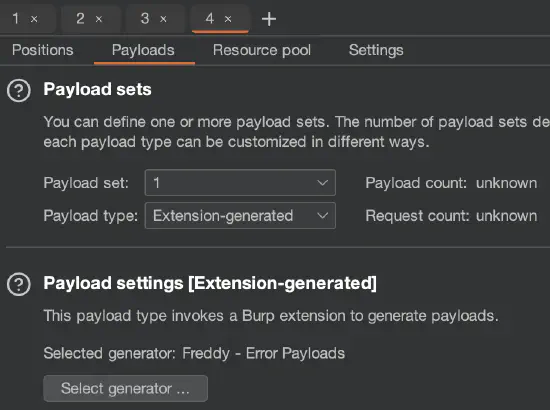Screen dimensions: 550x410
Task: Select the Payloads tab
Action: pyautogui.click(x=143, y=50)
